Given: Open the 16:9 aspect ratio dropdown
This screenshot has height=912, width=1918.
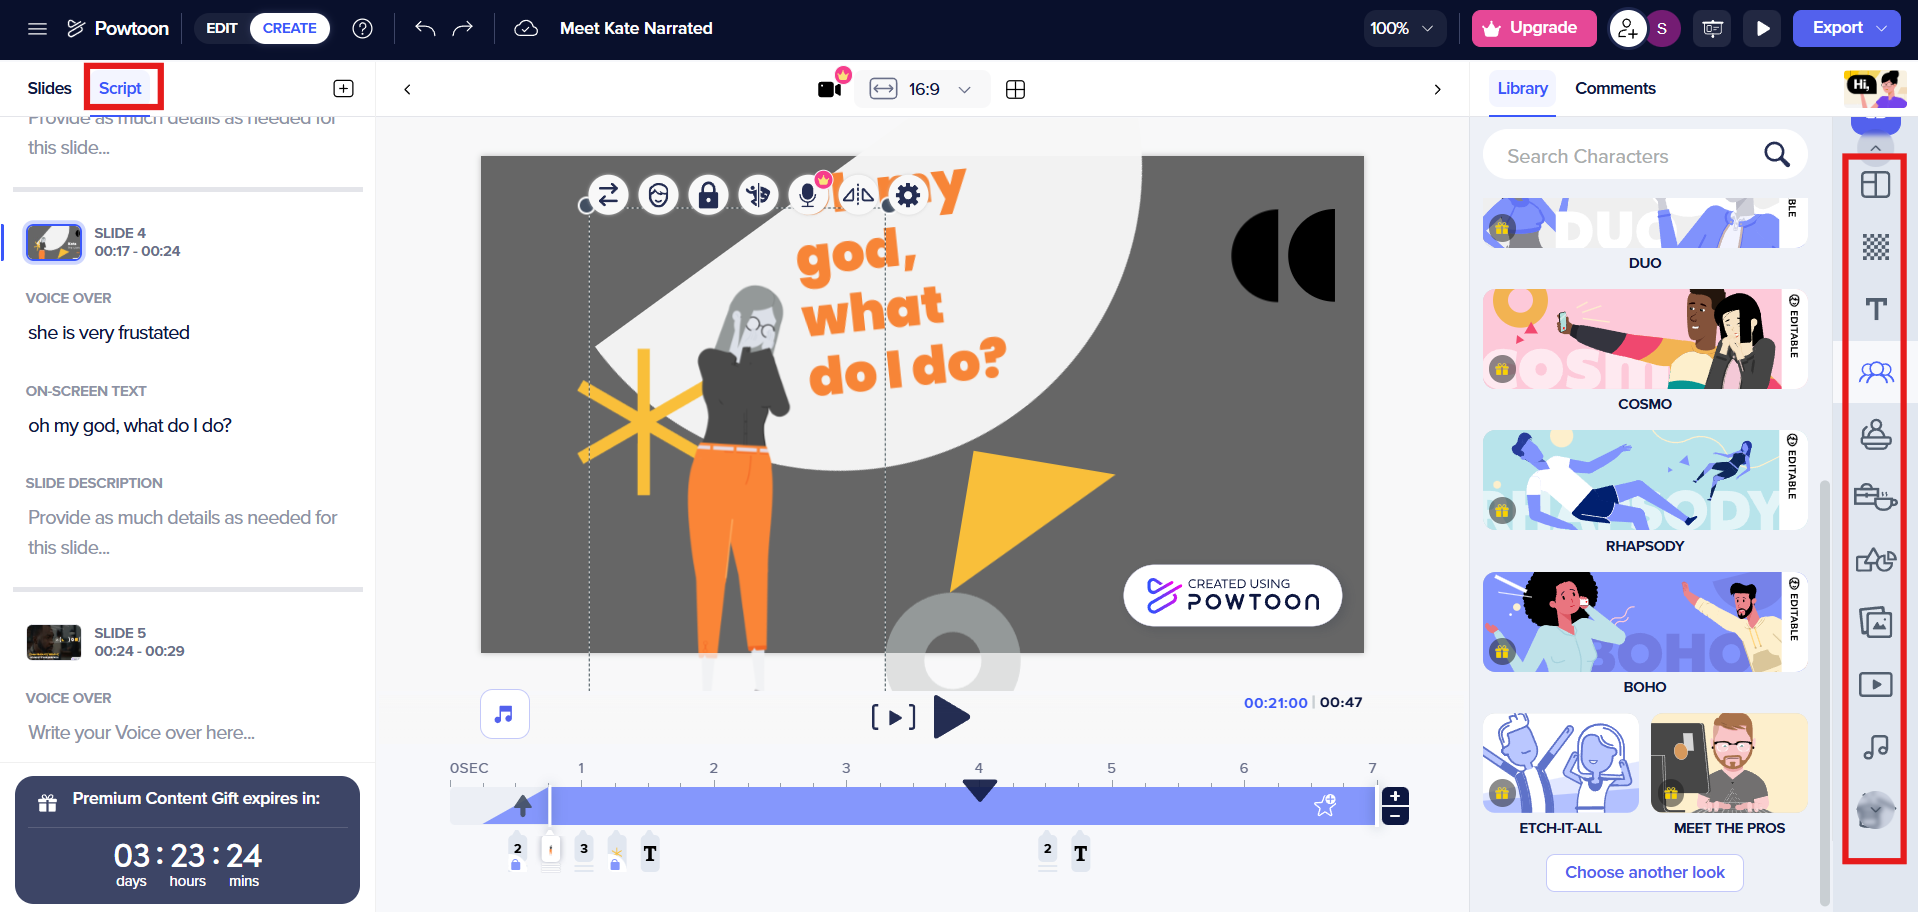Looking at the screenshot, I should (922, 89).
